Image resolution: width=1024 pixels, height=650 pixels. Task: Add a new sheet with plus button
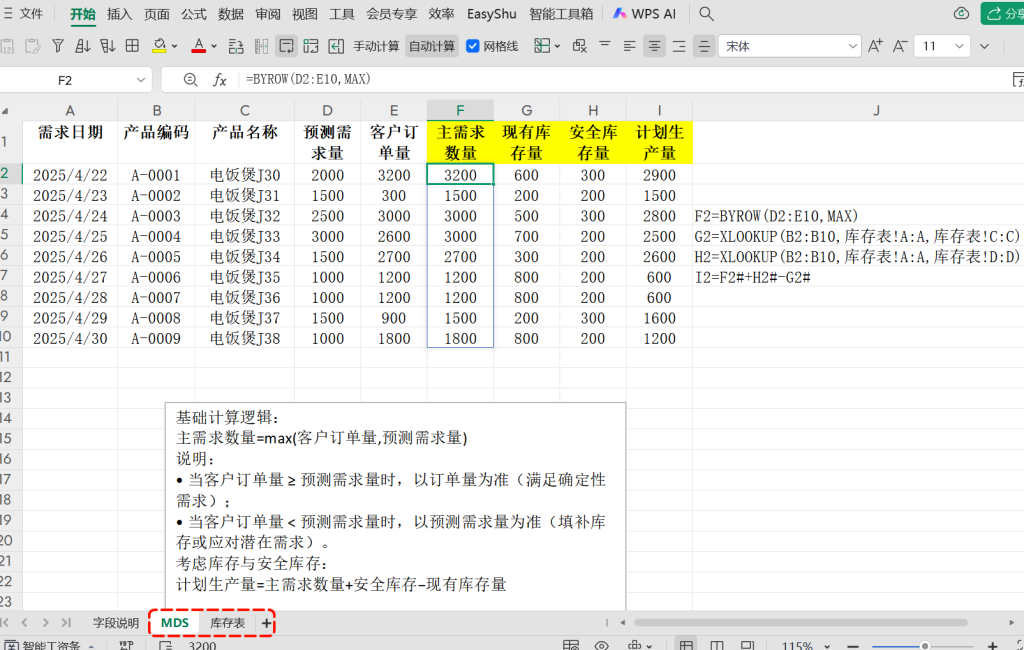(x=266, y=623)
